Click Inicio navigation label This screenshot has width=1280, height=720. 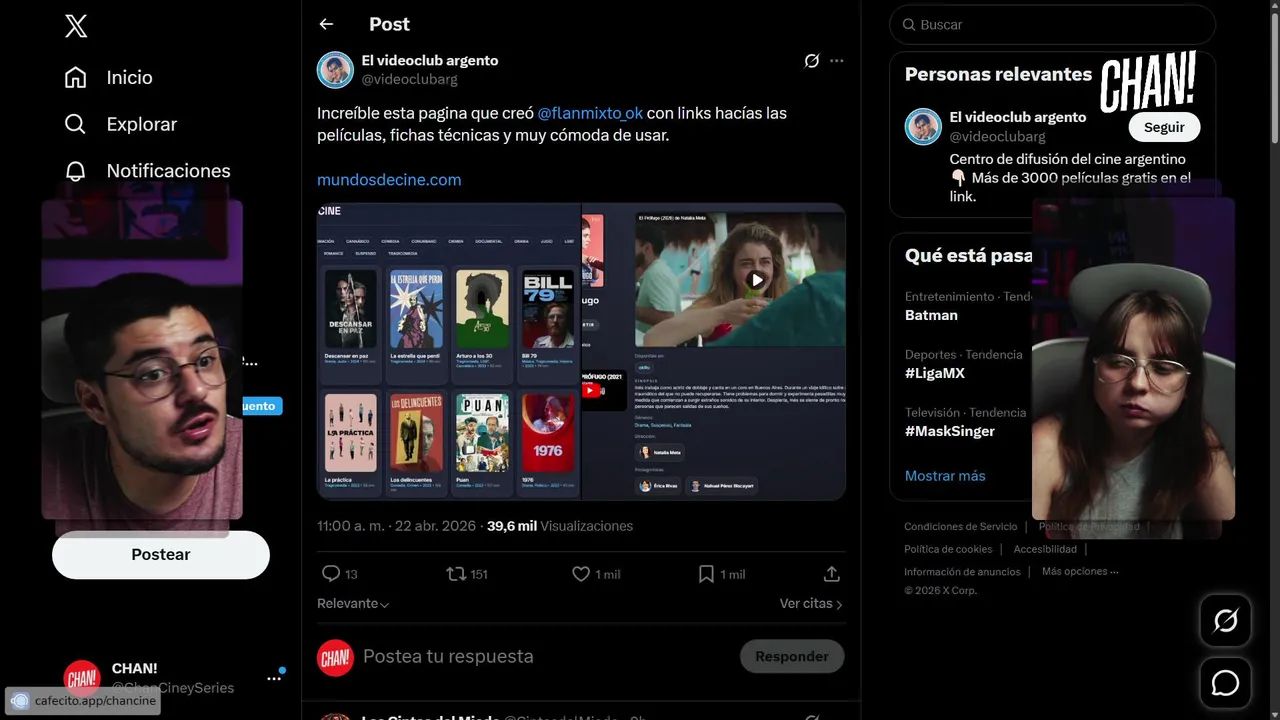[x=129, y=77]
